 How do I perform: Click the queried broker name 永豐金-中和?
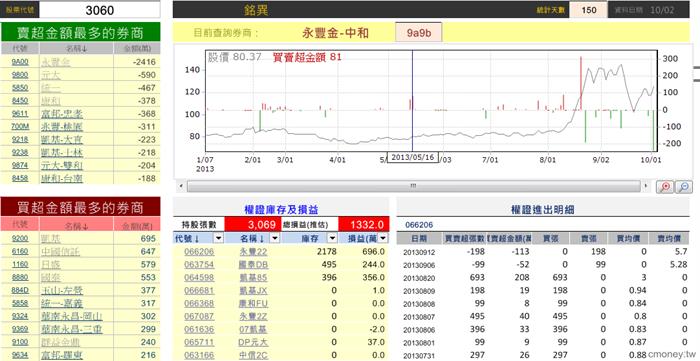(x=335, y=33)
